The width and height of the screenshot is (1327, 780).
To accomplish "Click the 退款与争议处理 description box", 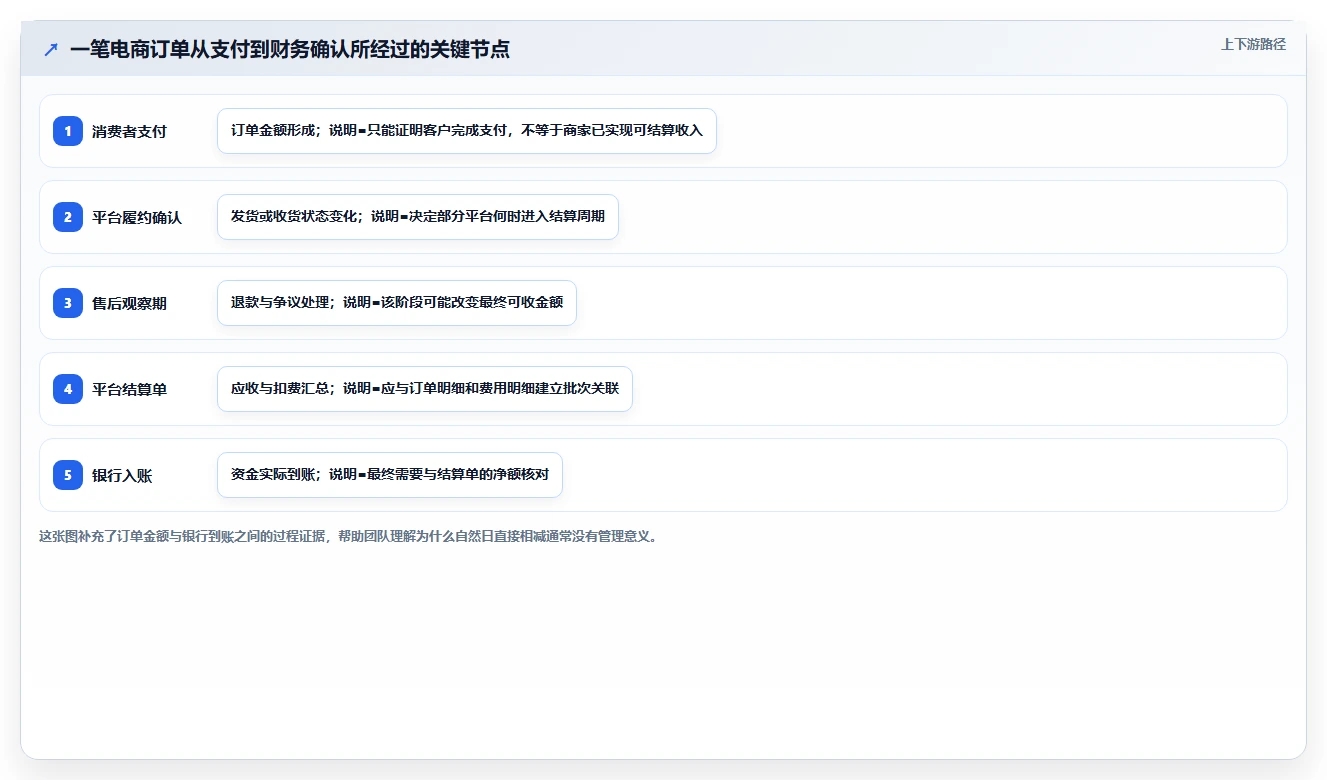I will [397, 303].
